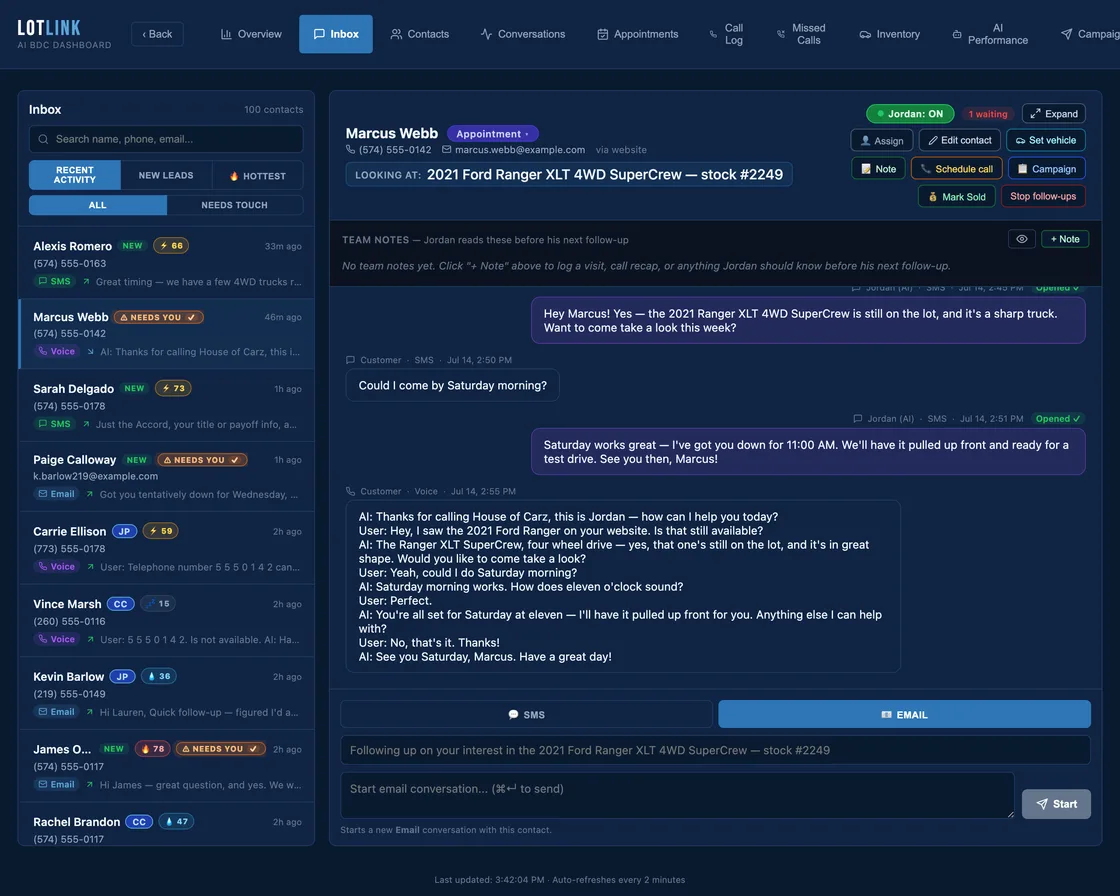Switch composer to Email
Screen dimensions: 1120x896
click(904, 715)
